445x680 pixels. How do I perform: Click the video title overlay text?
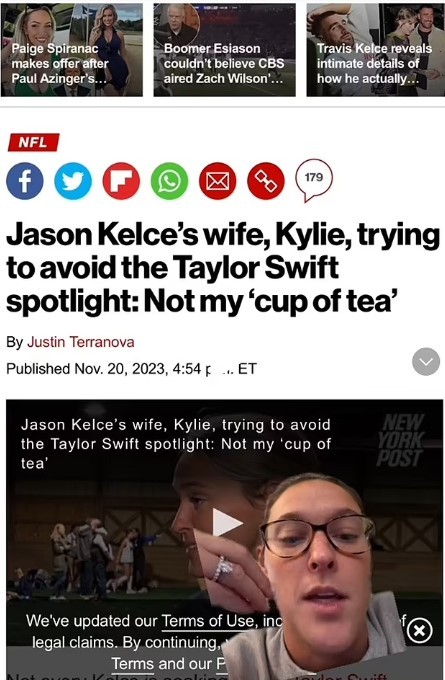coord(176,444)
